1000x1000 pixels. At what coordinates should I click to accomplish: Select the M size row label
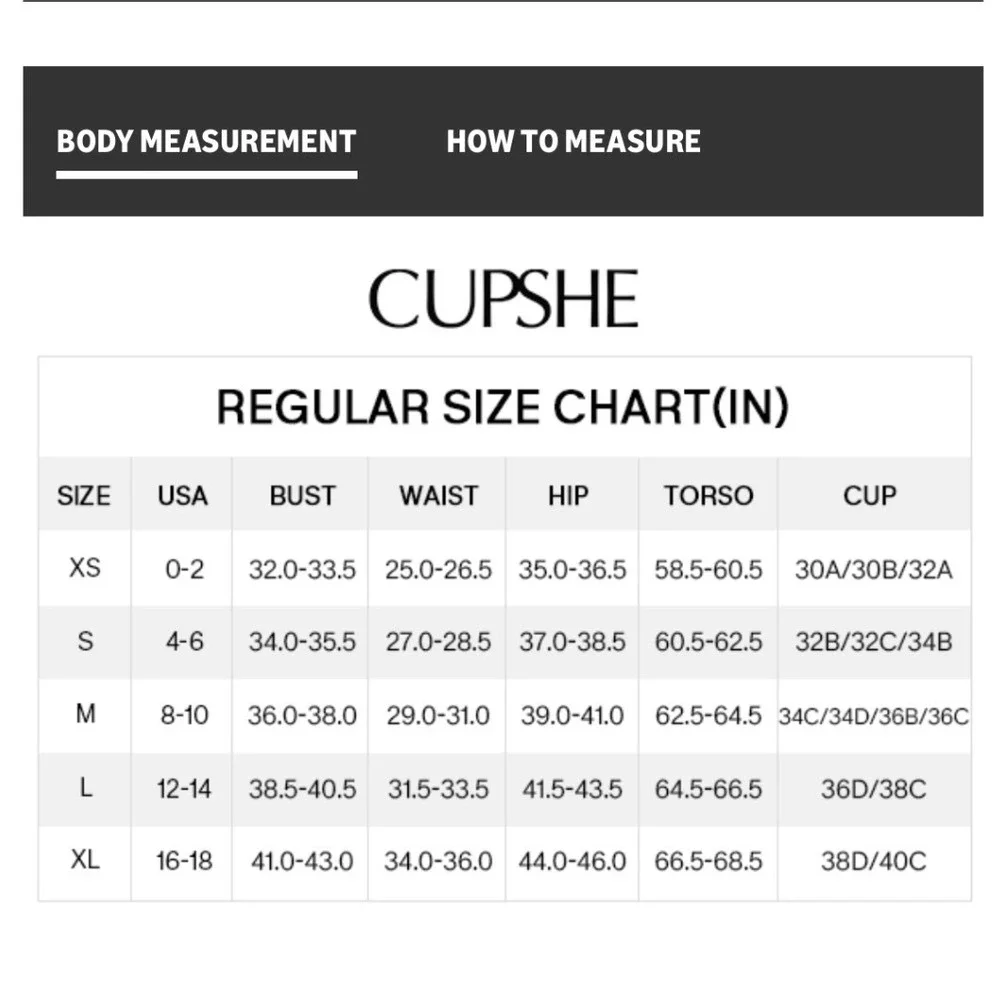click(85, 715)
